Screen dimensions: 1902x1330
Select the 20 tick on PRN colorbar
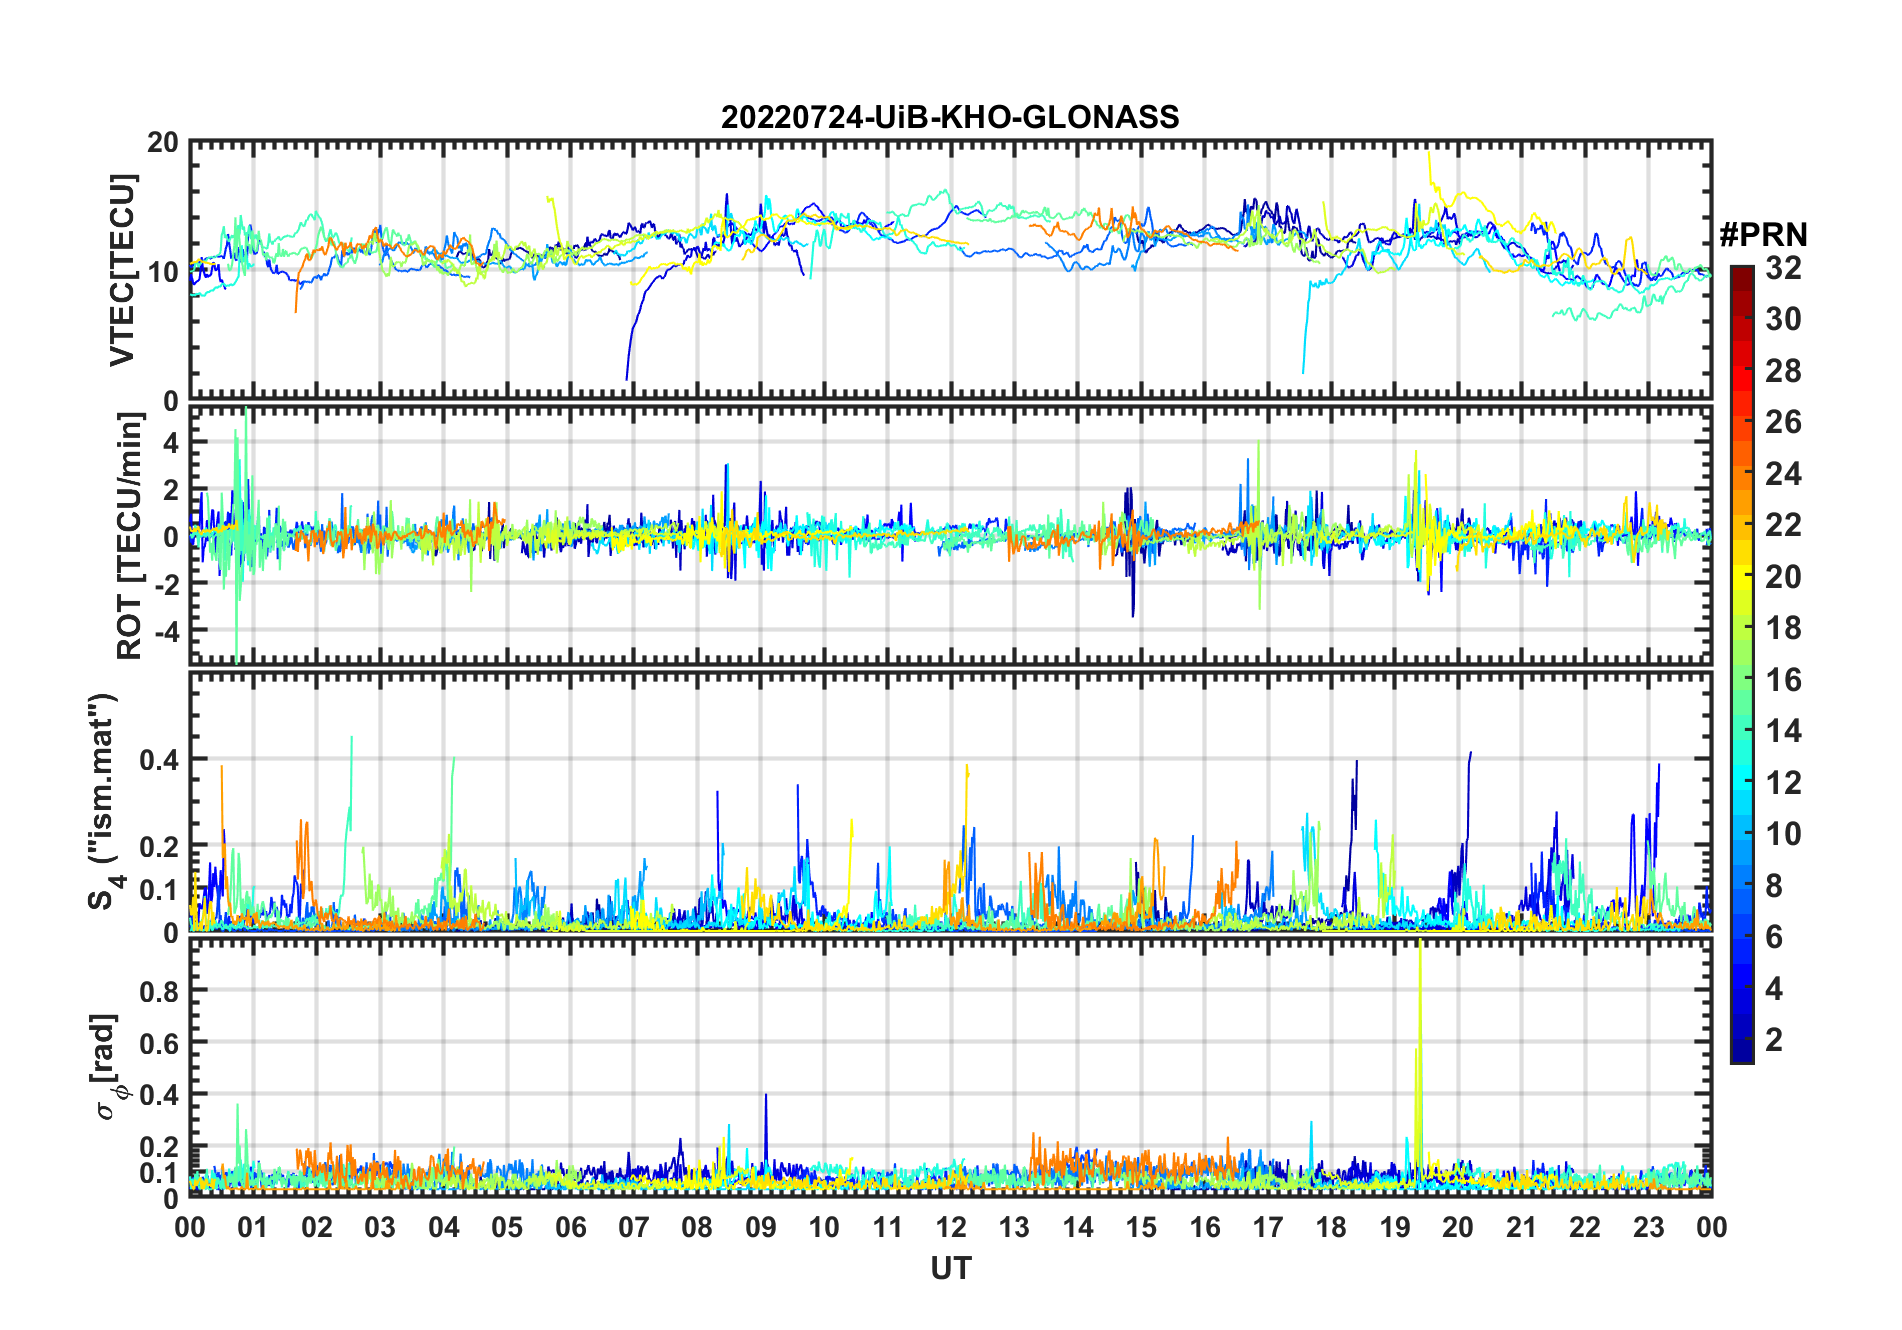[x=1783, y=577]
